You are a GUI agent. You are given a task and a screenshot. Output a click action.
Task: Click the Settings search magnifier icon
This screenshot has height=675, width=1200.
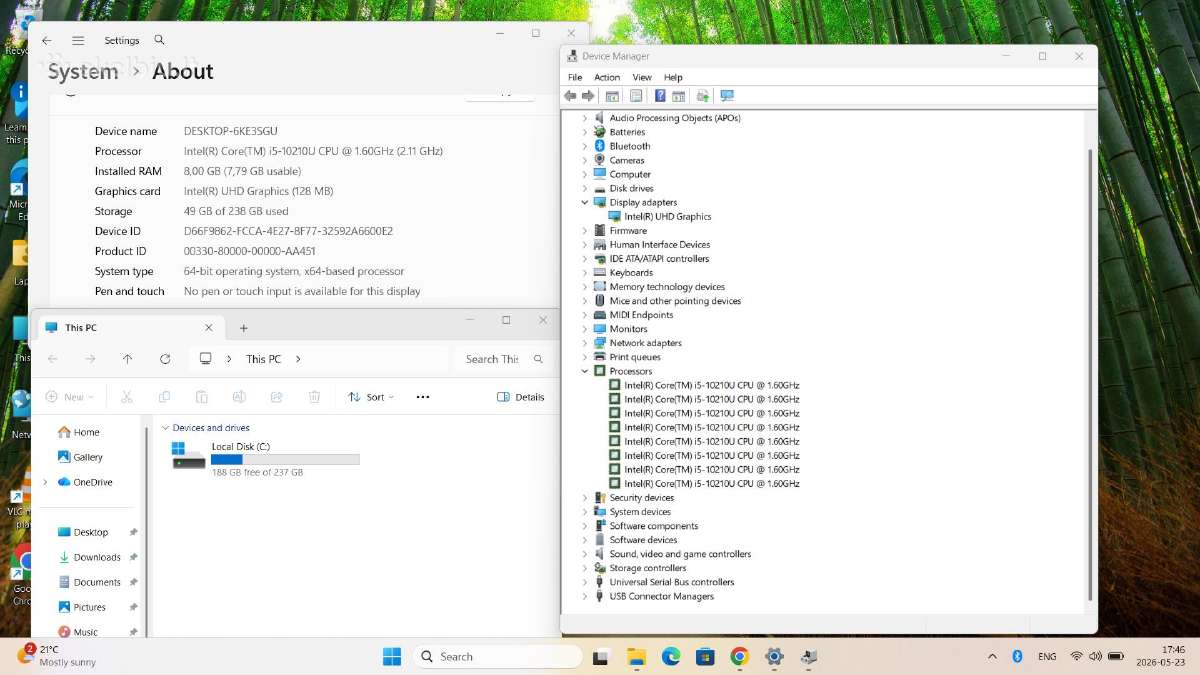tap(159, 40)
